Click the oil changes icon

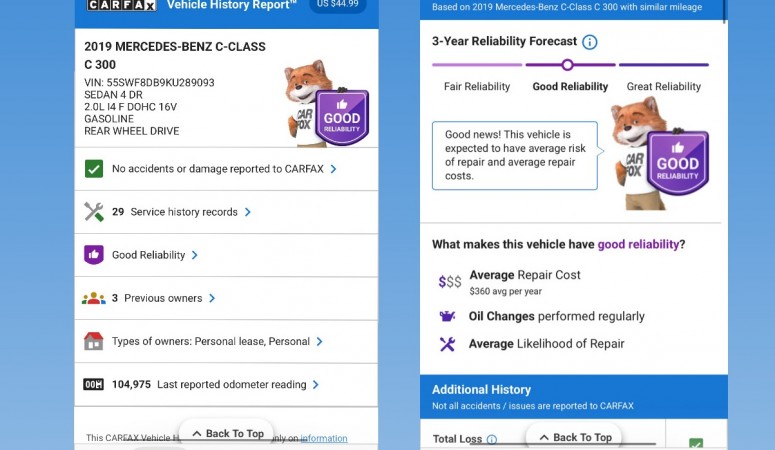[x=448, y=316]
